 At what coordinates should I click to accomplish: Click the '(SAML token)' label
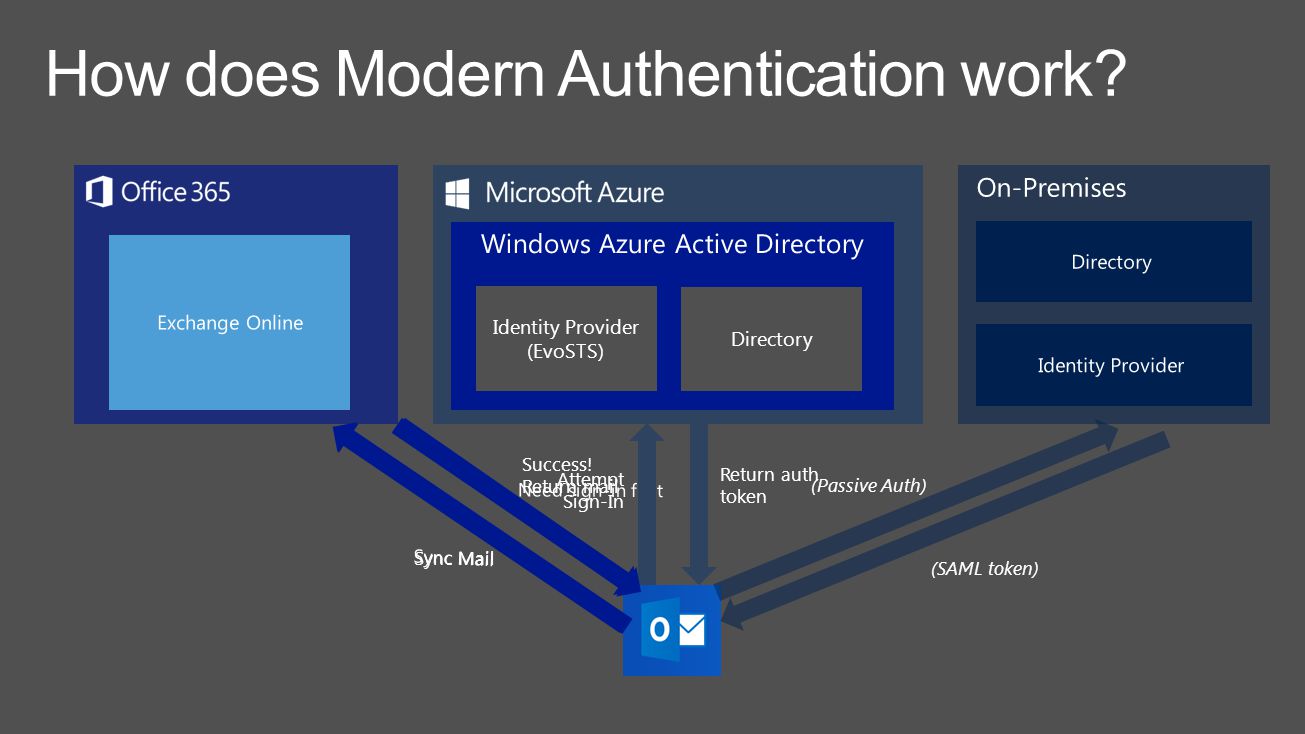point(985,569)
